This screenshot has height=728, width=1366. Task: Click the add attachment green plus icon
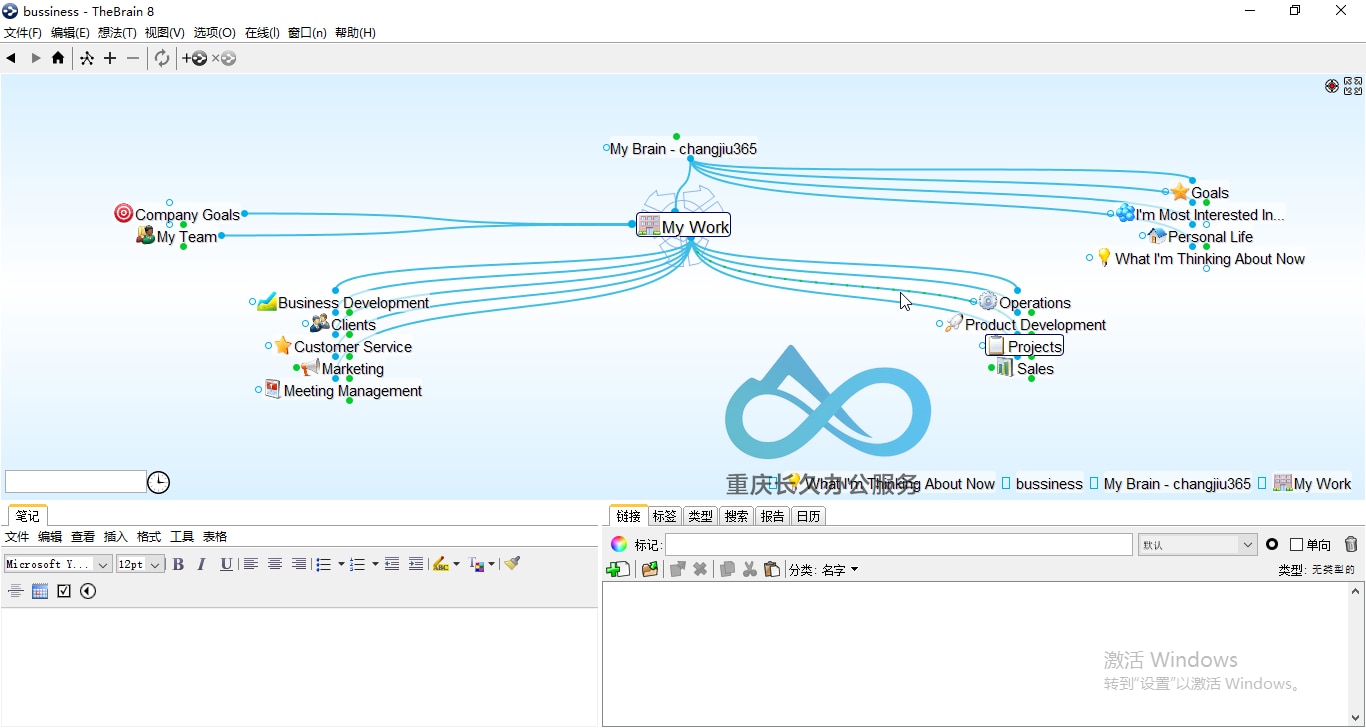[618, 569]
